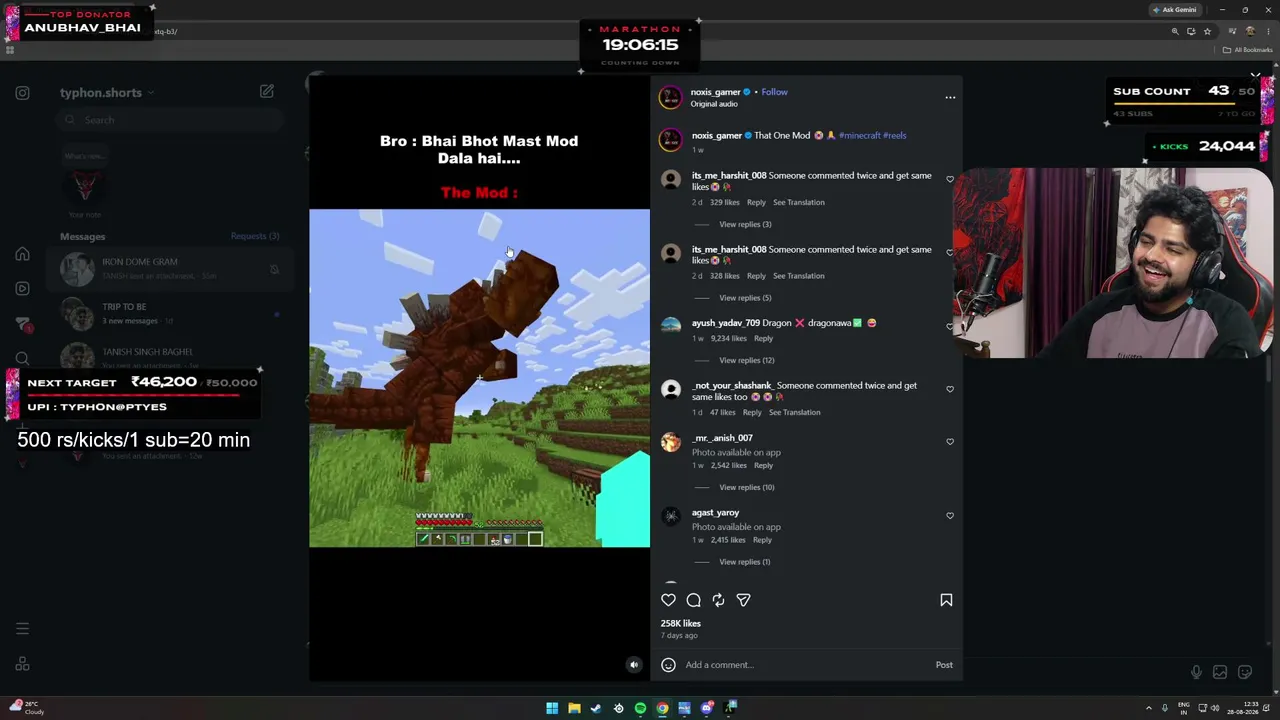Click the Search box in the messages panel
The image size is (1280, 720).
pos(170,120)
